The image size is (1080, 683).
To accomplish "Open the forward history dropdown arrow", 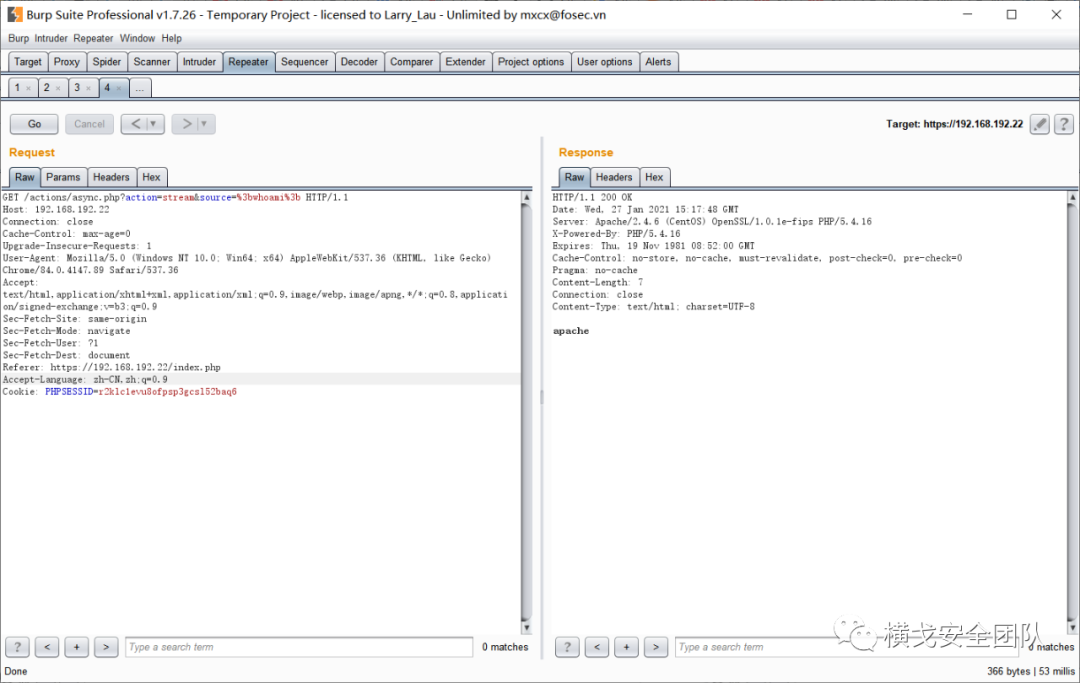I will point(205,124).
